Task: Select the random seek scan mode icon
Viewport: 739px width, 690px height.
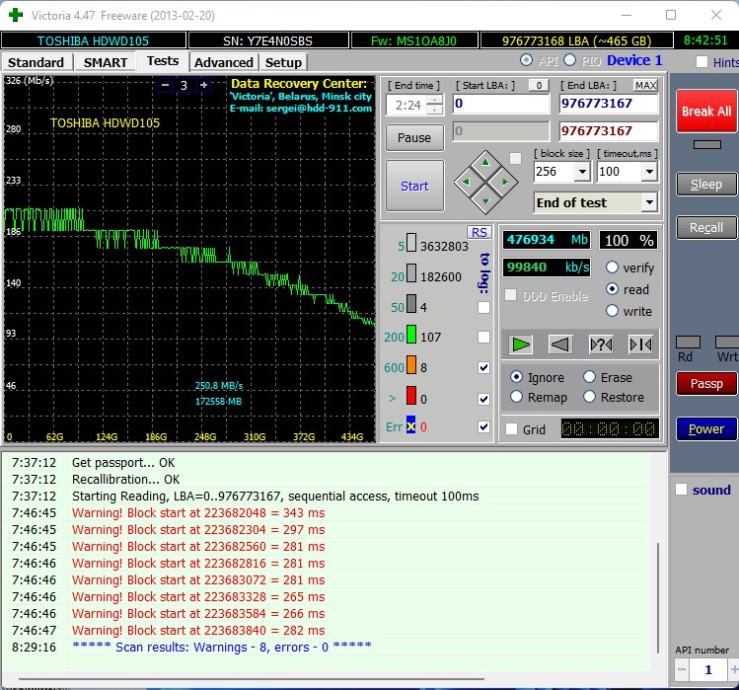Action: click(600, 344)
